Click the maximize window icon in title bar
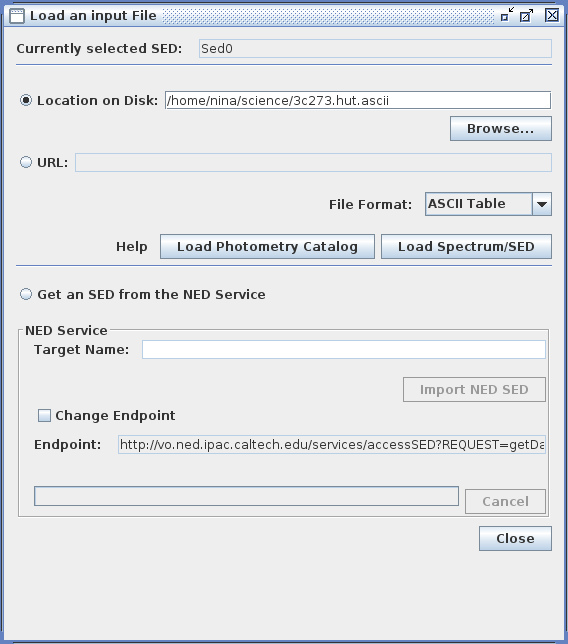Image resolution: width=568 pixels, height=644 pixels. [x=527, y=15]
